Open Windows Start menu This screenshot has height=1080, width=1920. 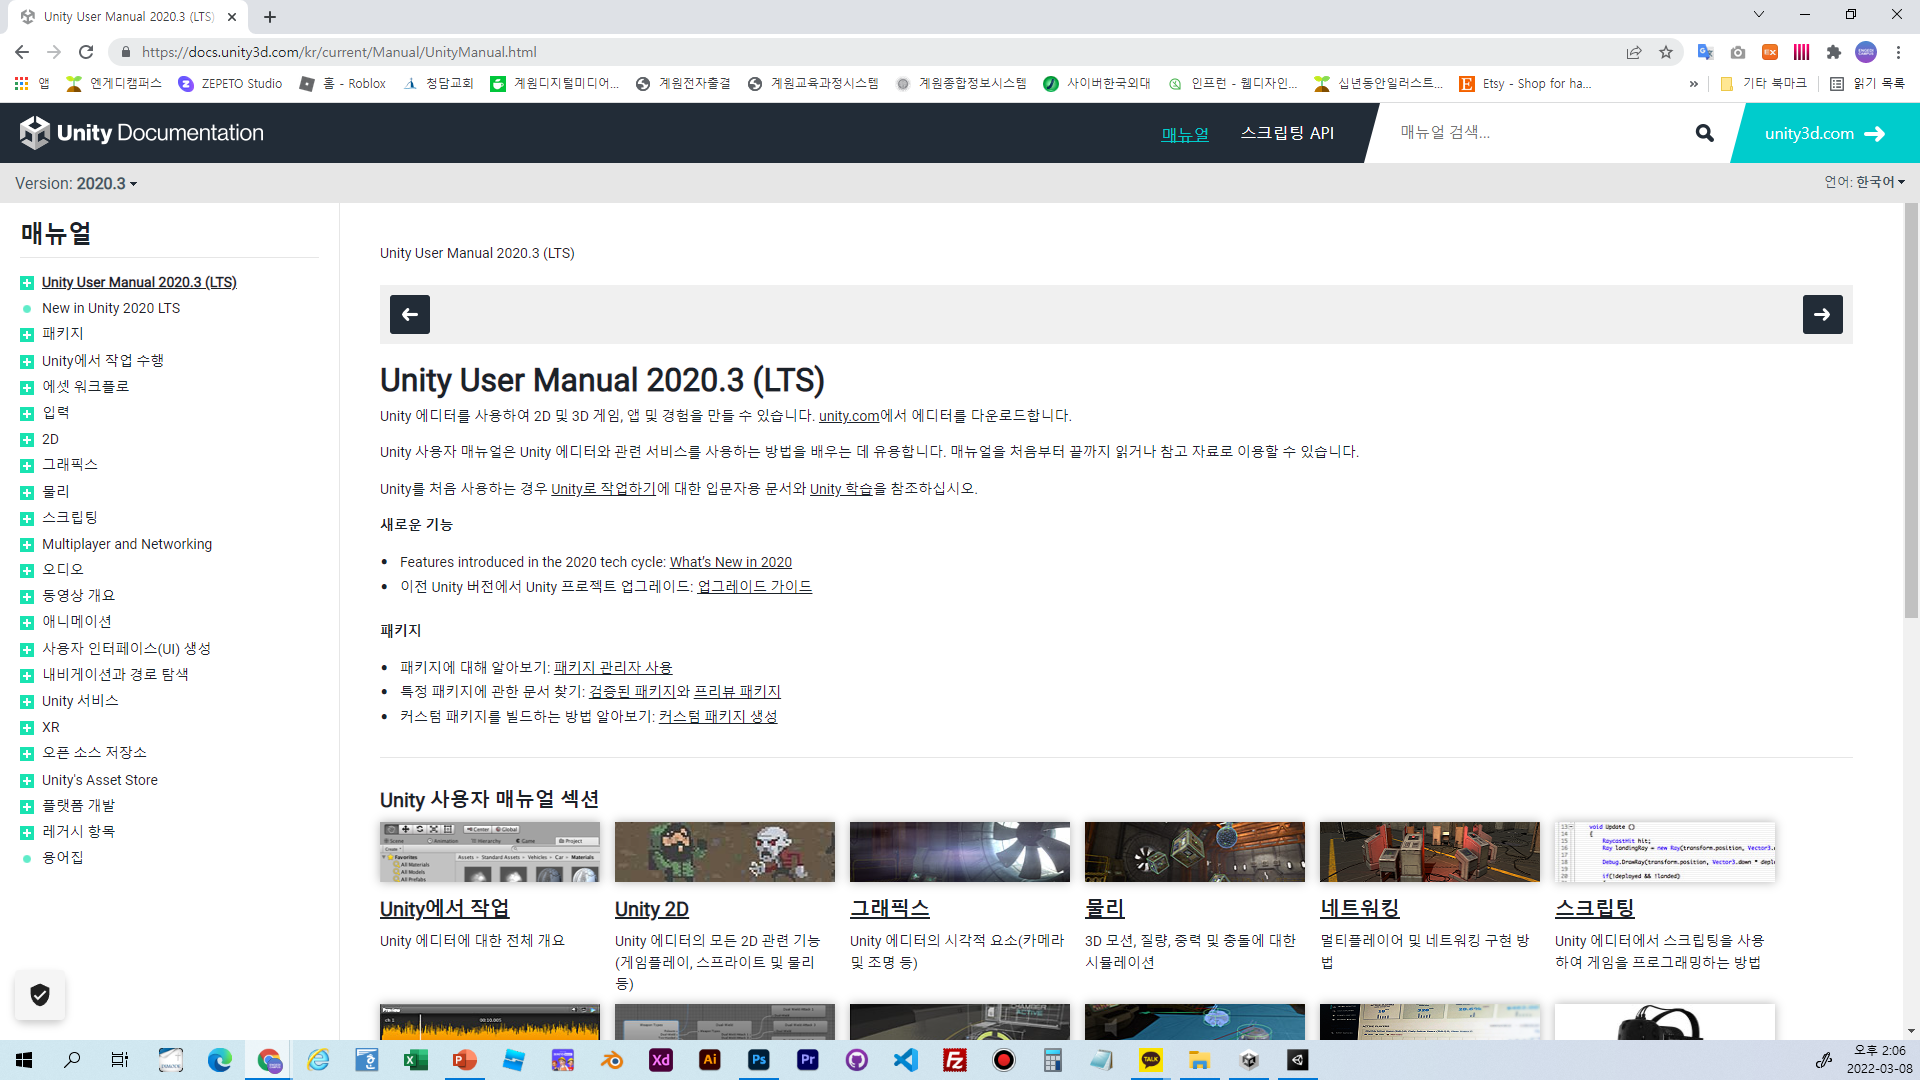[x=24, y=1060]
